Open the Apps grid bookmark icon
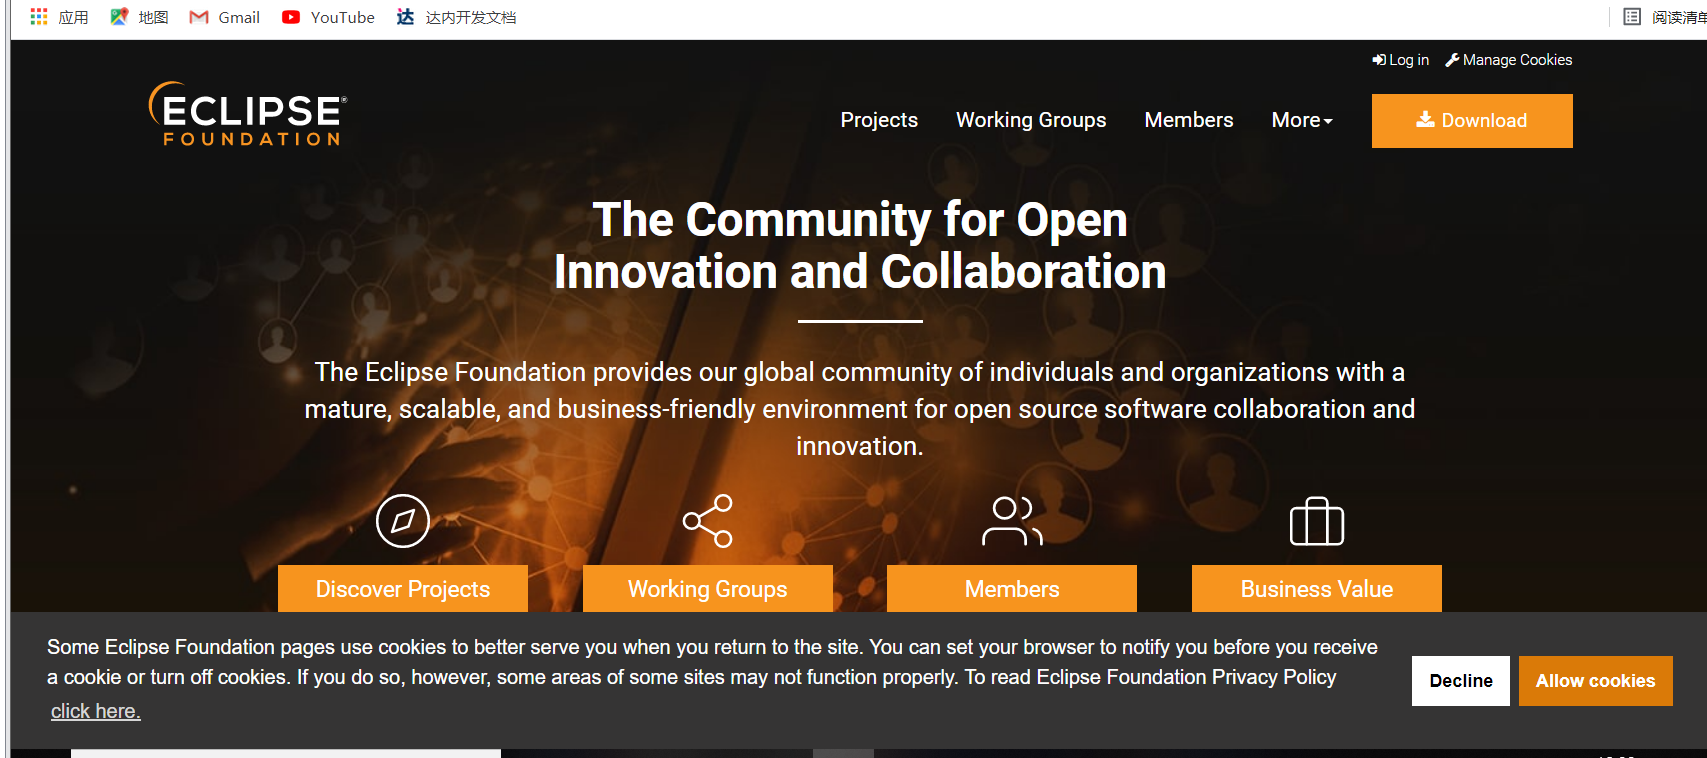The width and height of the screenshot is (1707, 758). click(x=39, y=17)
